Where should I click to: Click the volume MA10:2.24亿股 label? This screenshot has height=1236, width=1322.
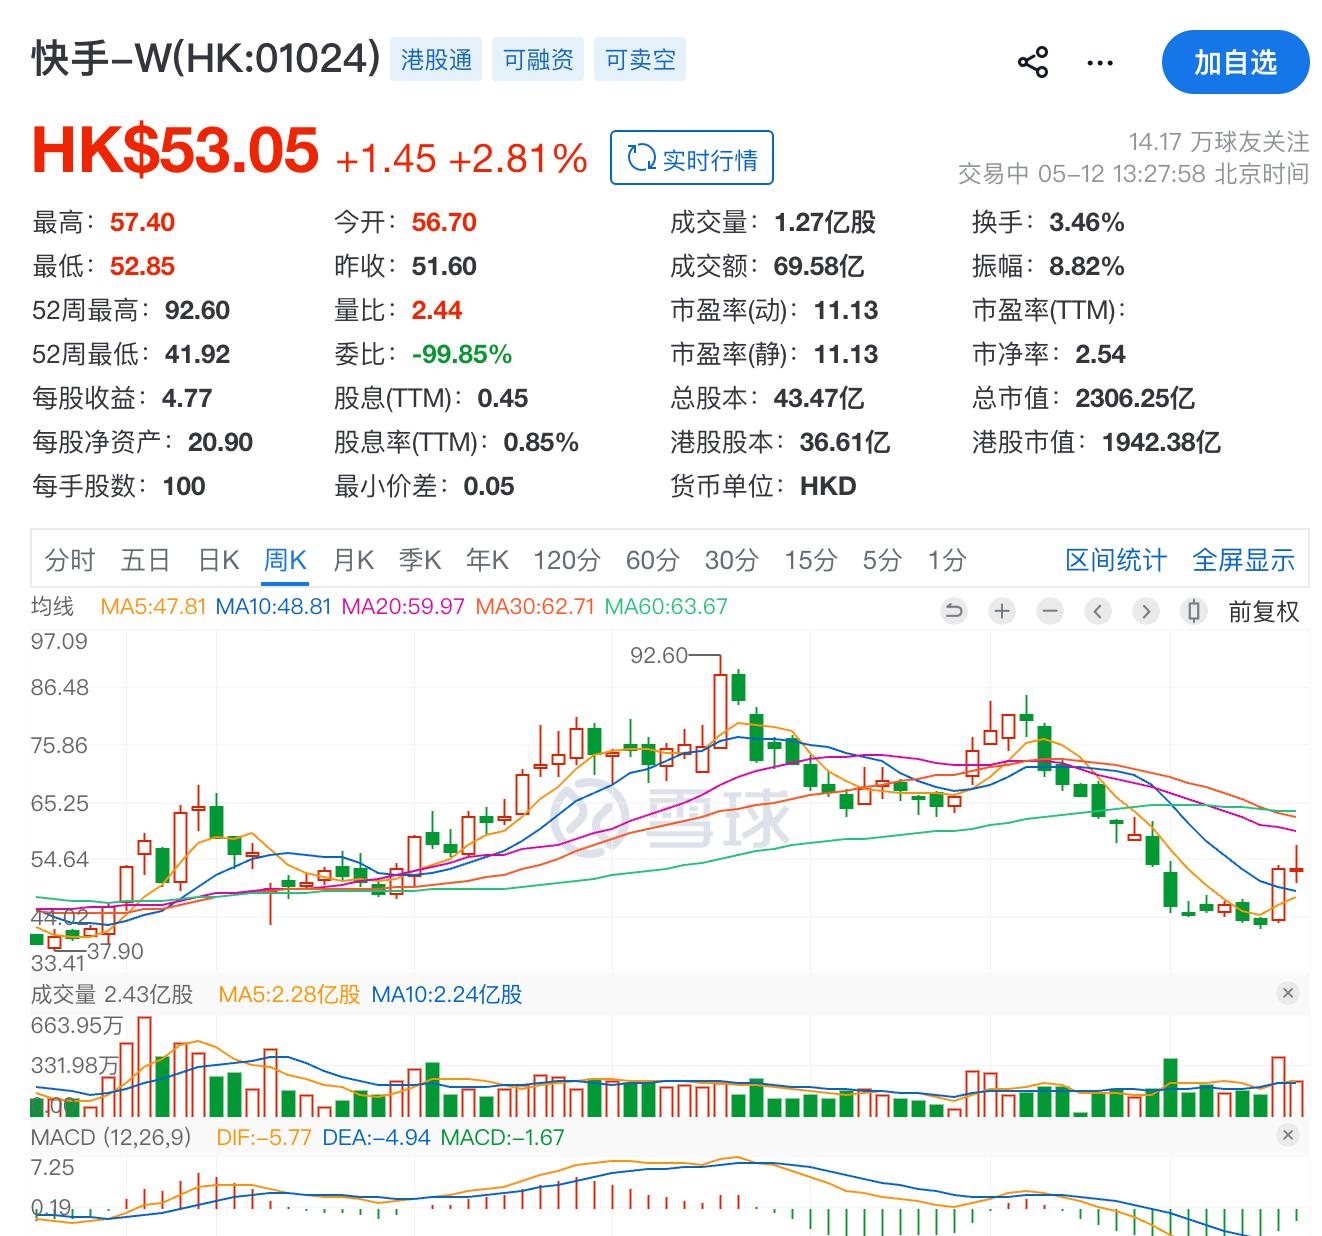[x=446, y=995]
